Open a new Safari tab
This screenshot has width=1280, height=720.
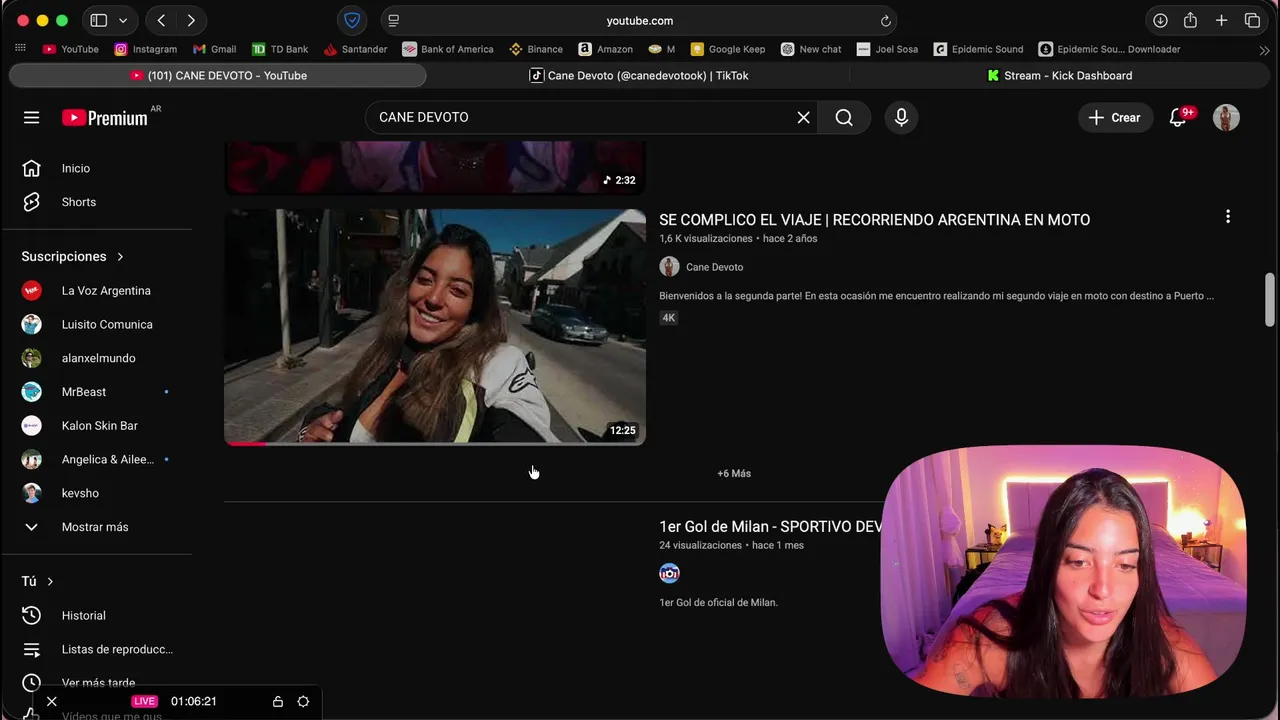(1221, 20)
